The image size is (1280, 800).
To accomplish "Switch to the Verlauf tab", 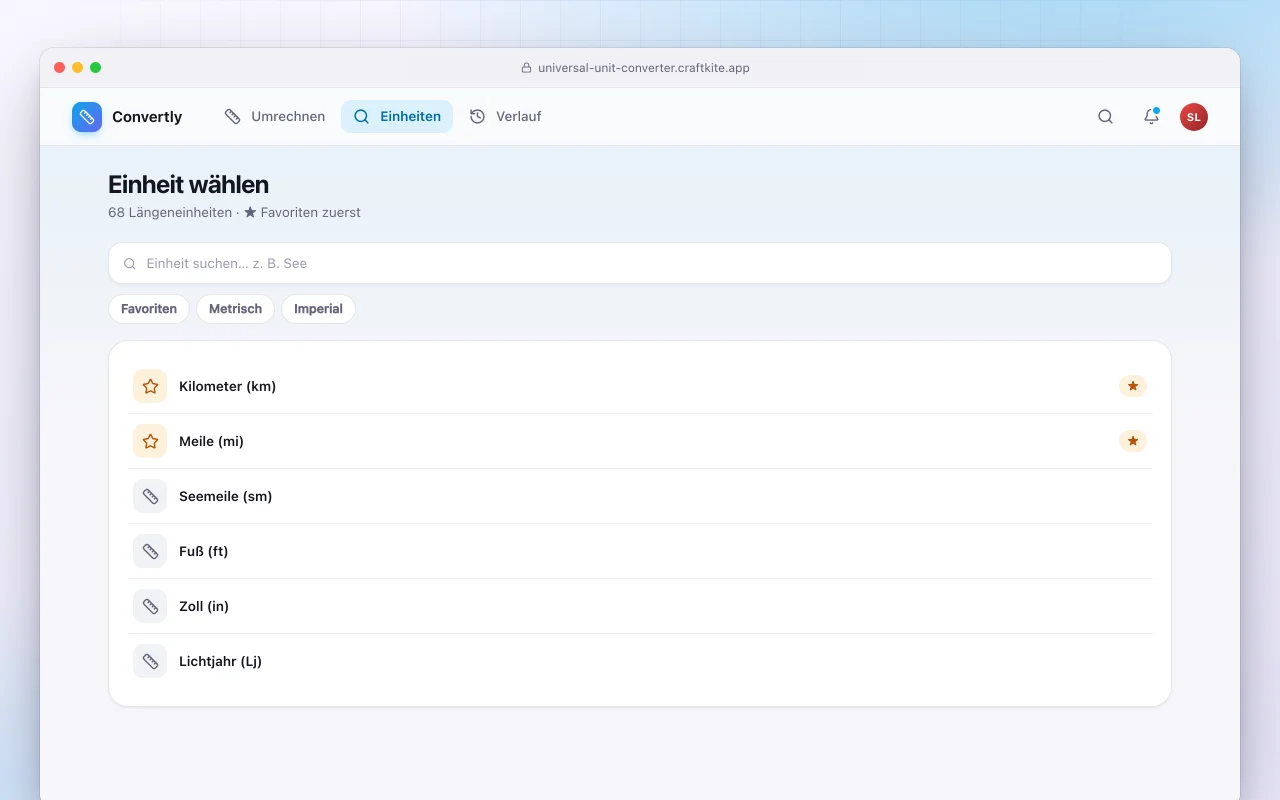I will (505, 117).
